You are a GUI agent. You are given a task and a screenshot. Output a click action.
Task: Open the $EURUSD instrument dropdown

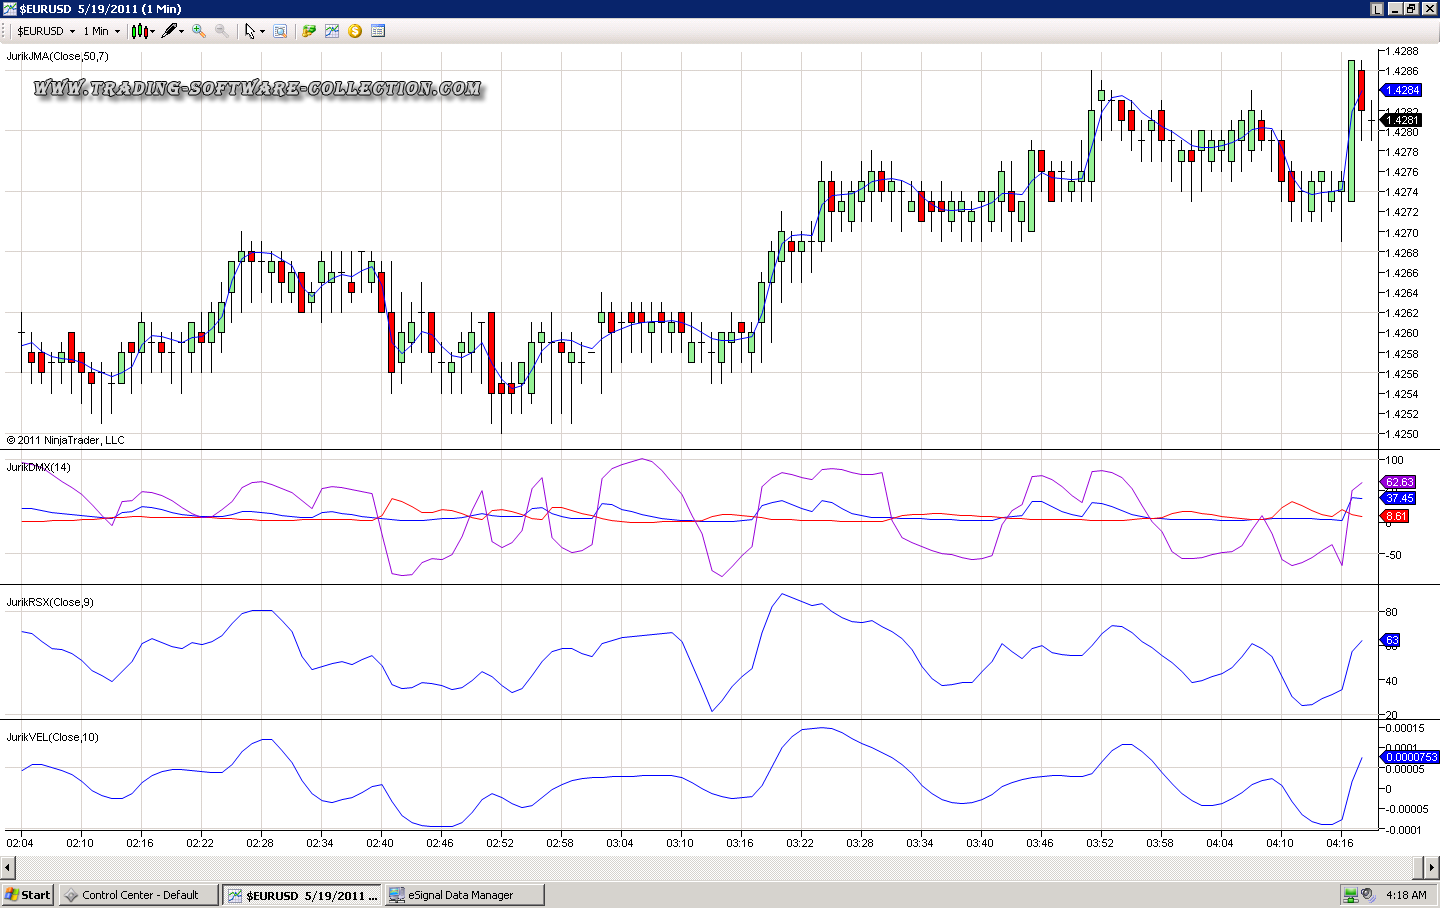(46, 31)
